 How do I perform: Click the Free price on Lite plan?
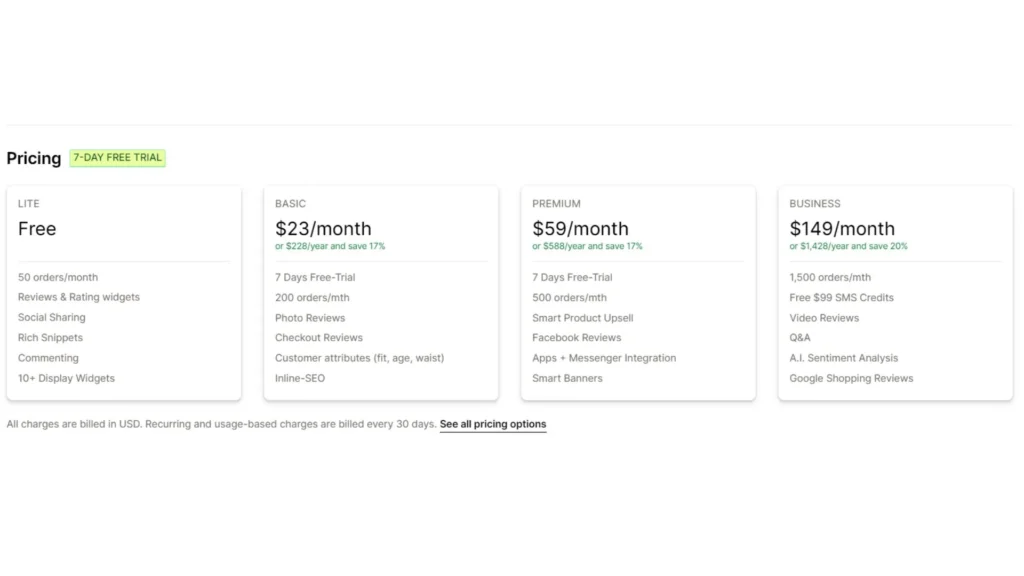(37, 229)
